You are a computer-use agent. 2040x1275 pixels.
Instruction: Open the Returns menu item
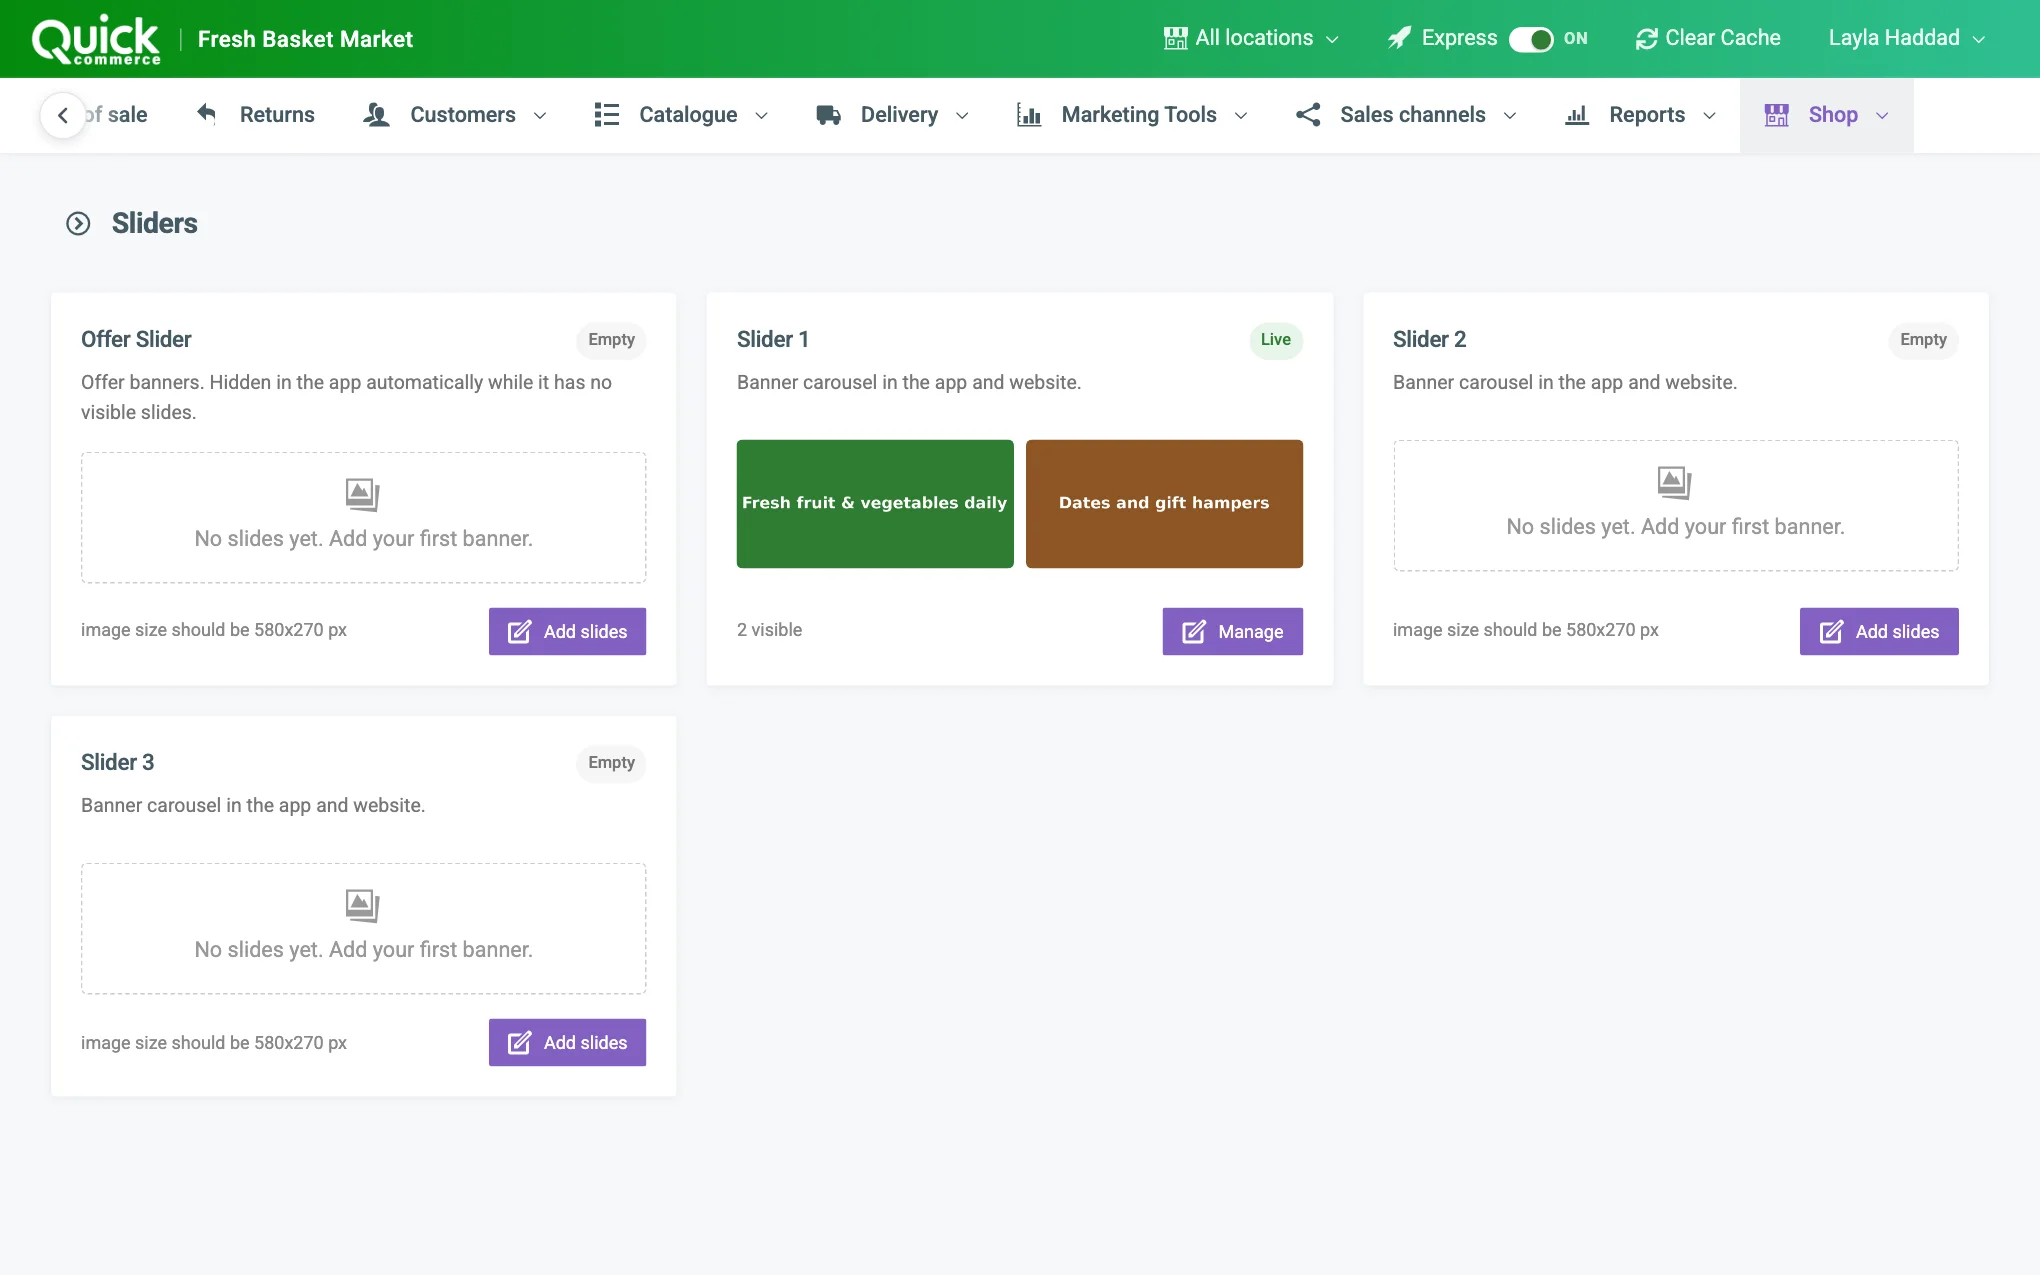point(255,115)
